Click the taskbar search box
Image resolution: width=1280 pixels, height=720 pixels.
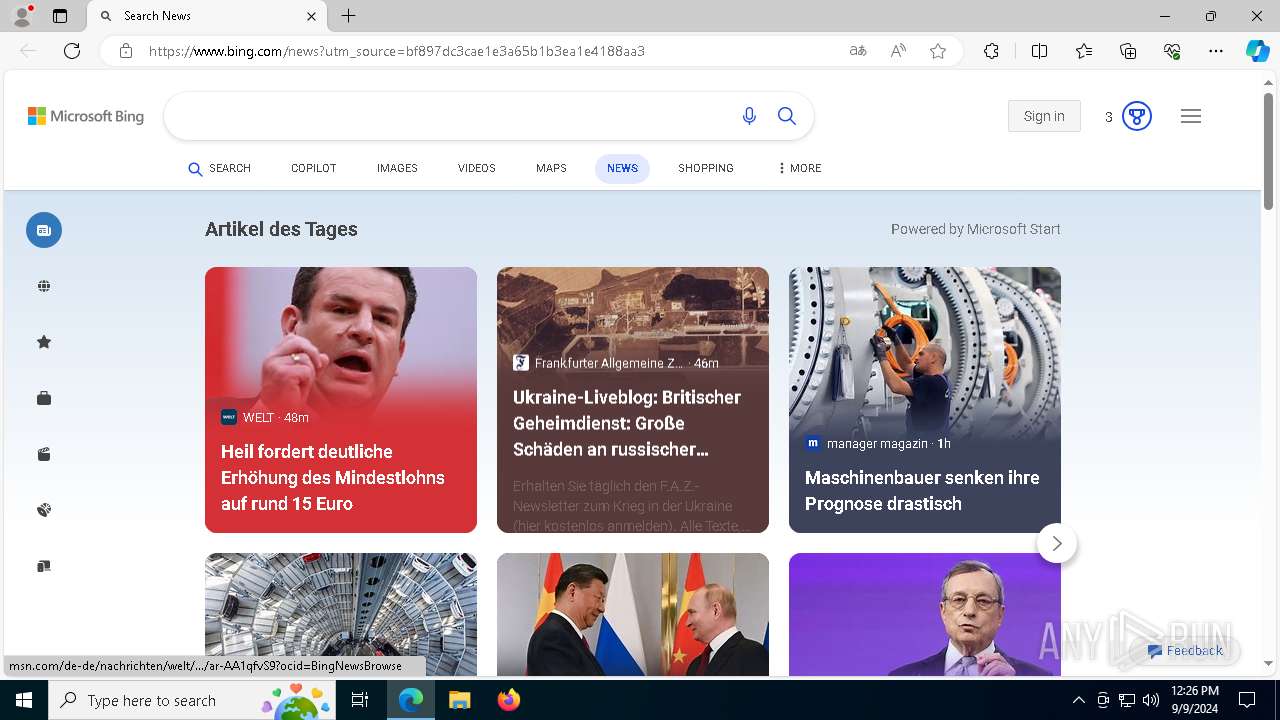coord(194,700)
